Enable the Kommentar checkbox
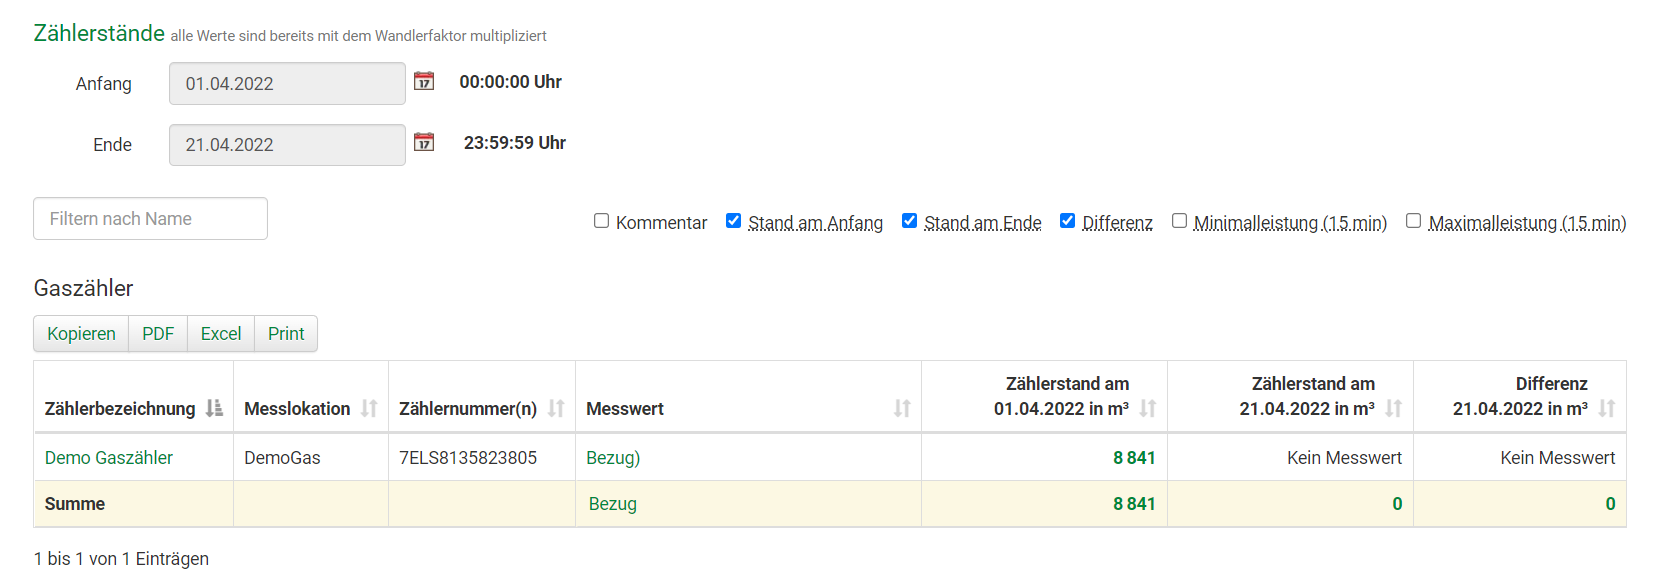 [601, 220]
